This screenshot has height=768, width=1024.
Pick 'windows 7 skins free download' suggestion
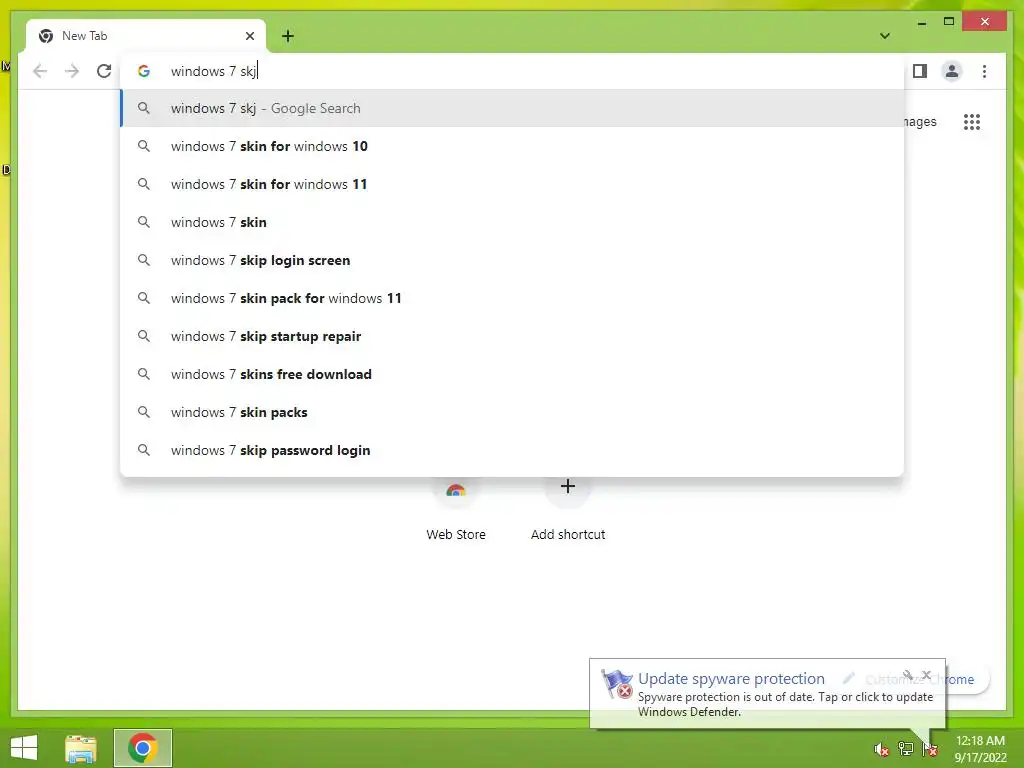(512, 374)
